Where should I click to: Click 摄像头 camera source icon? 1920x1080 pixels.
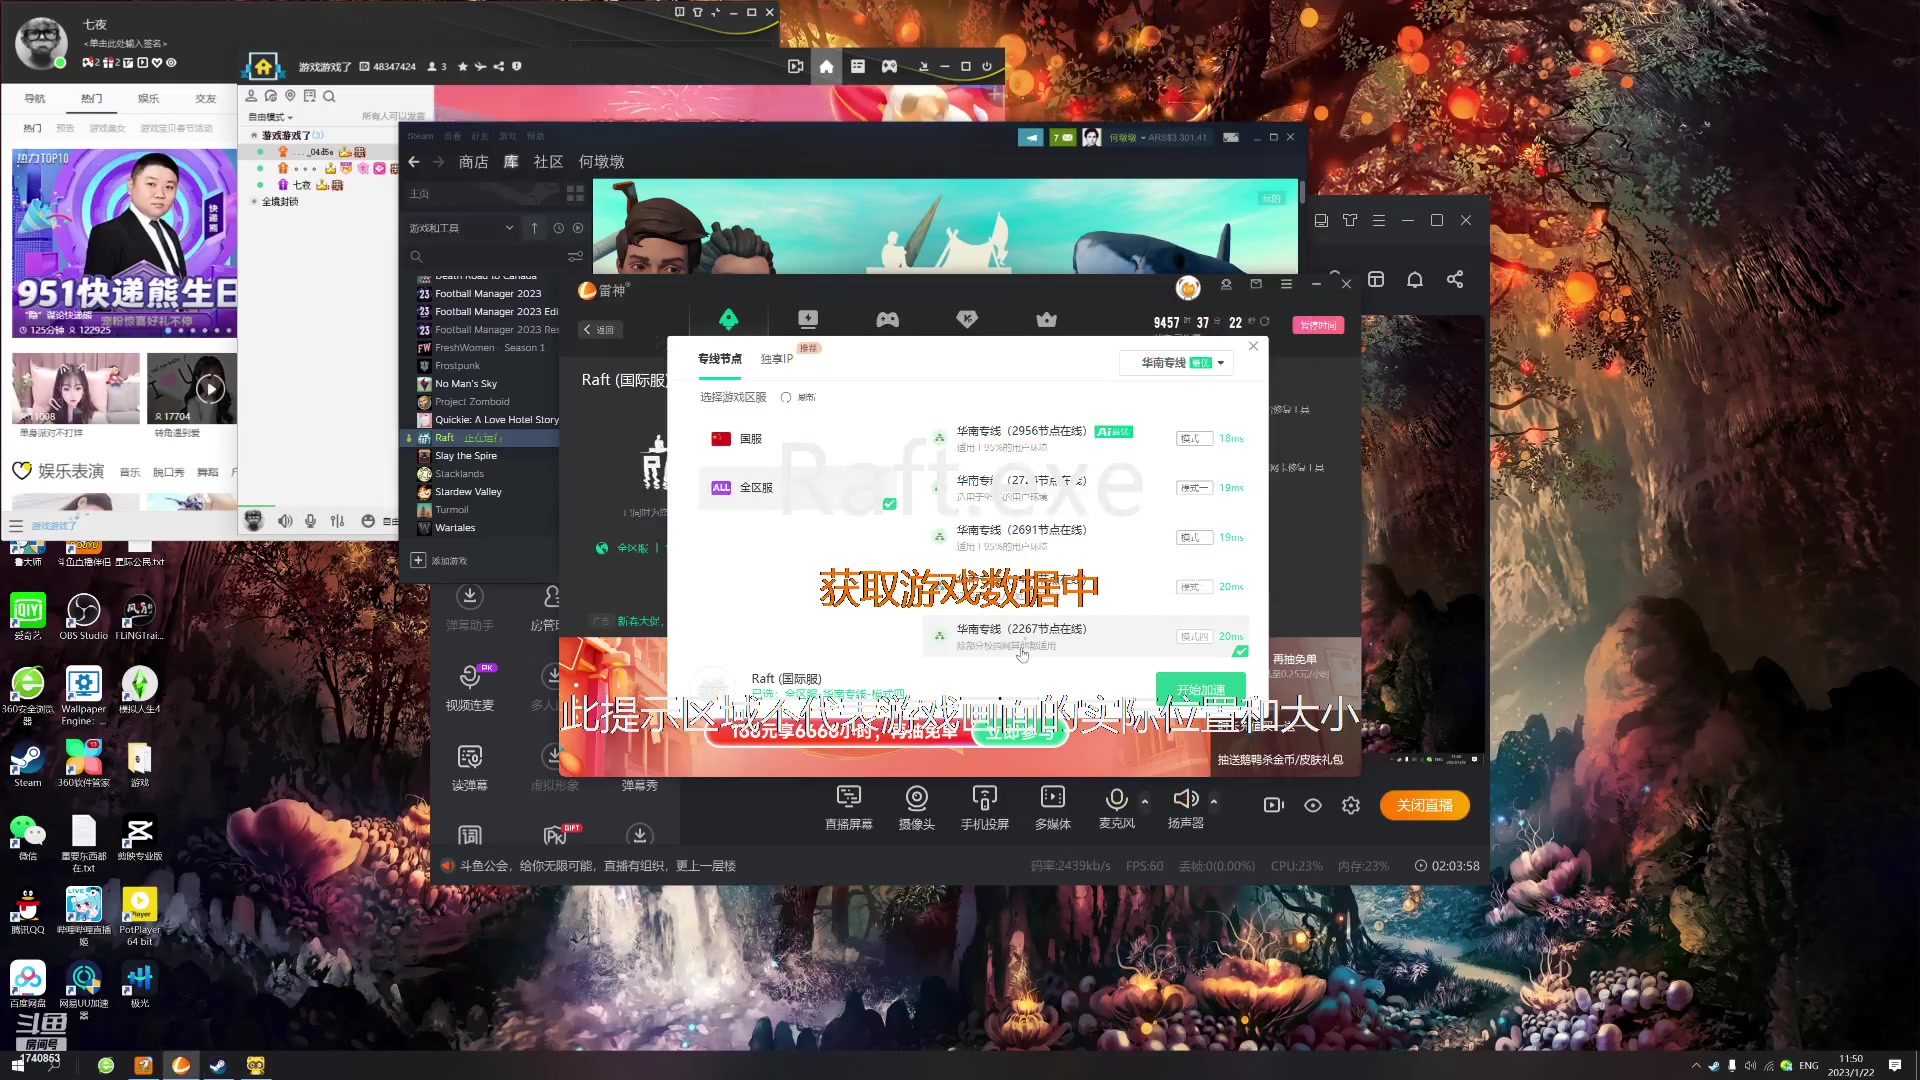(916, 797)
